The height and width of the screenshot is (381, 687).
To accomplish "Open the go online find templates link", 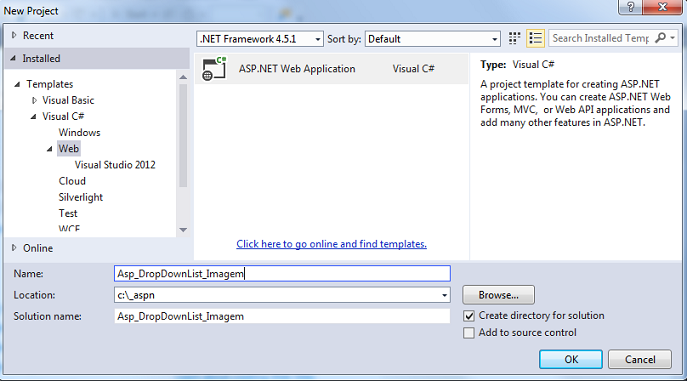I will pos(331,244).
